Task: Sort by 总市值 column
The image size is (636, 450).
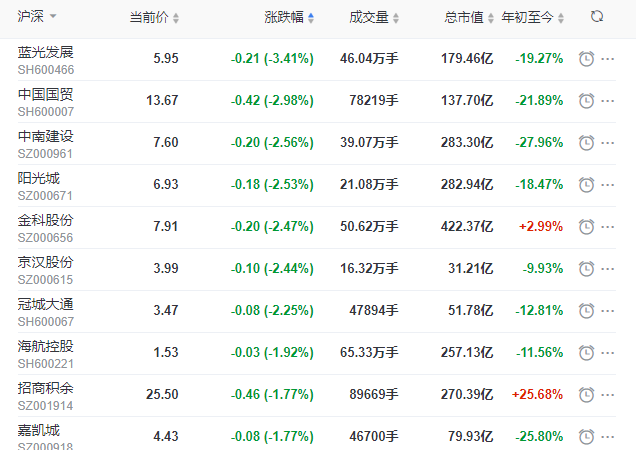Action: (x=469, y=17)
